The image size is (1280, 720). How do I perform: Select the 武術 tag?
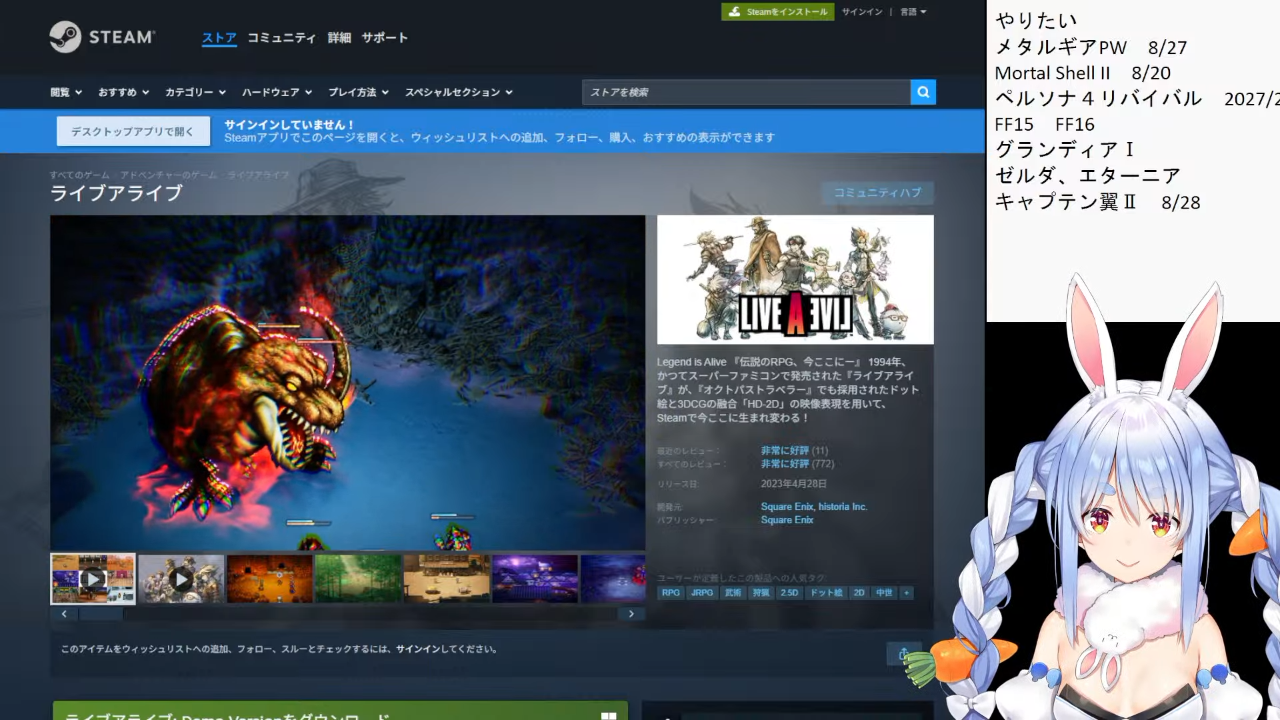(x=733, y=593)
